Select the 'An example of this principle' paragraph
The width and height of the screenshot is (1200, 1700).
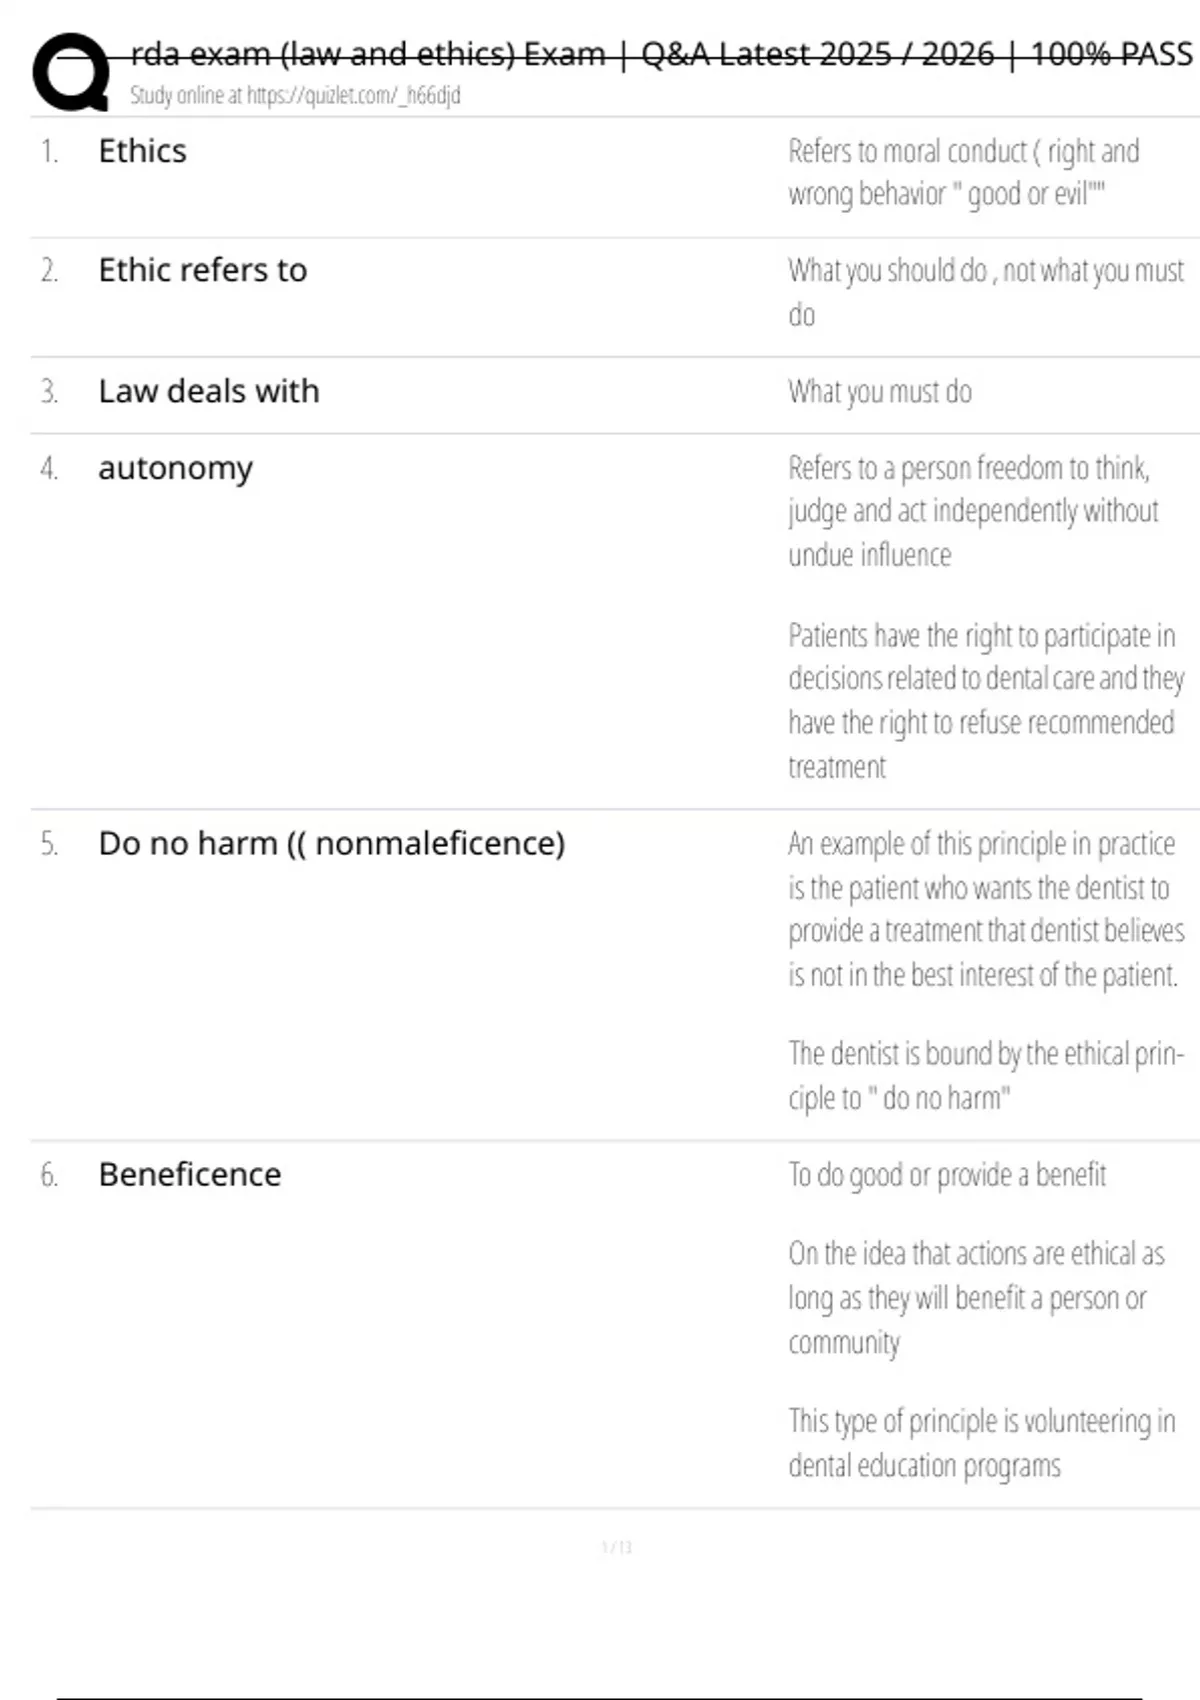pyautogui.click(x=985, y=909)
